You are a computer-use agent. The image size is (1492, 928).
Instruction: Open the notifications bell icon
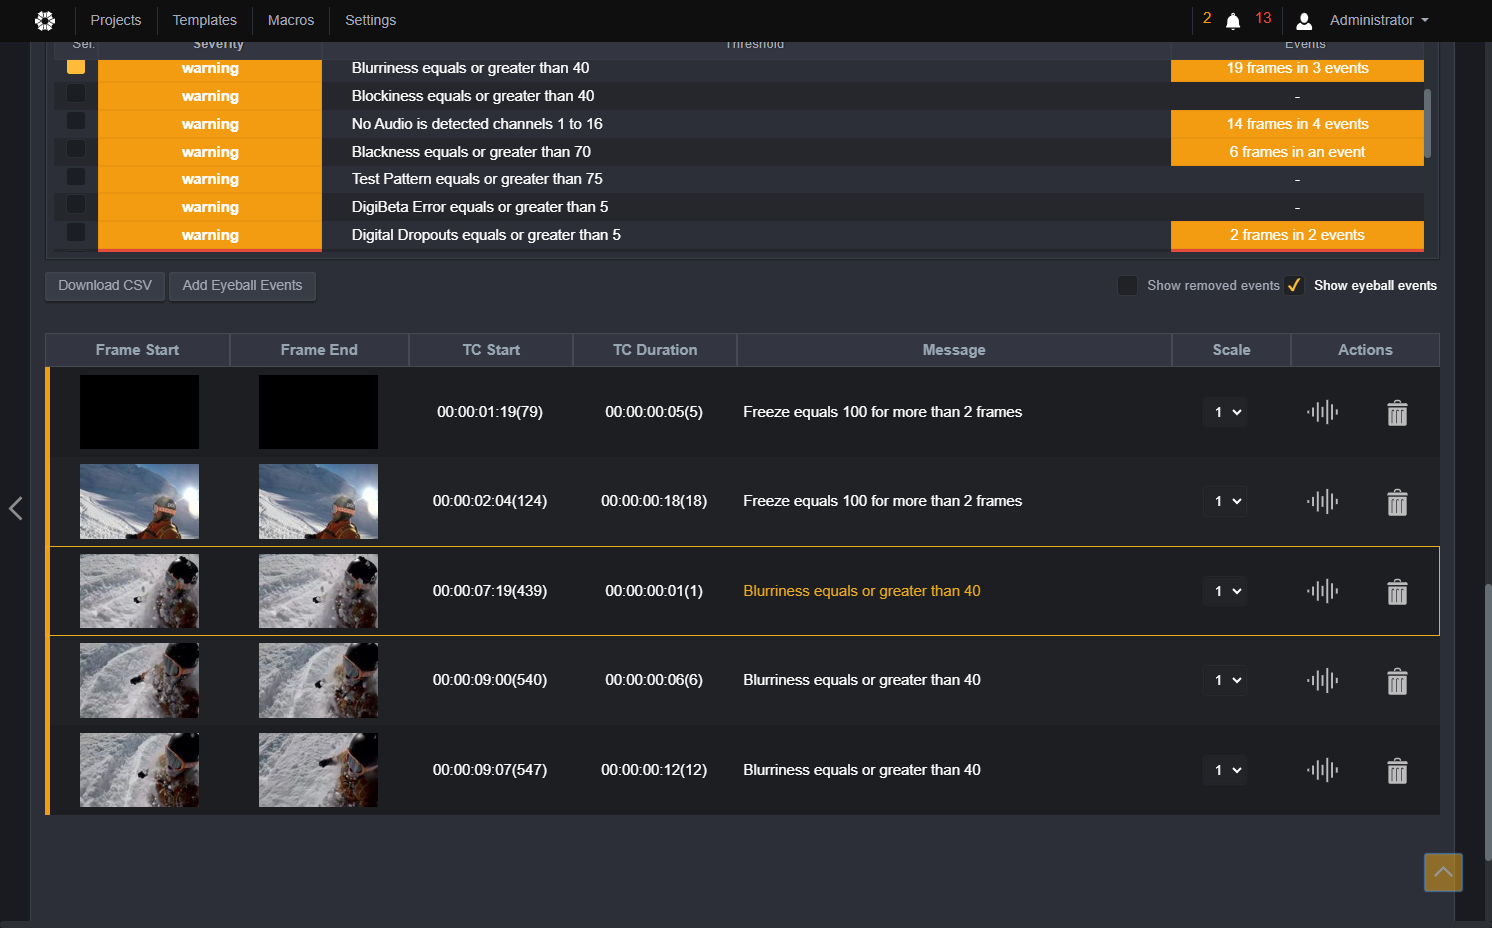[1233, 21]
